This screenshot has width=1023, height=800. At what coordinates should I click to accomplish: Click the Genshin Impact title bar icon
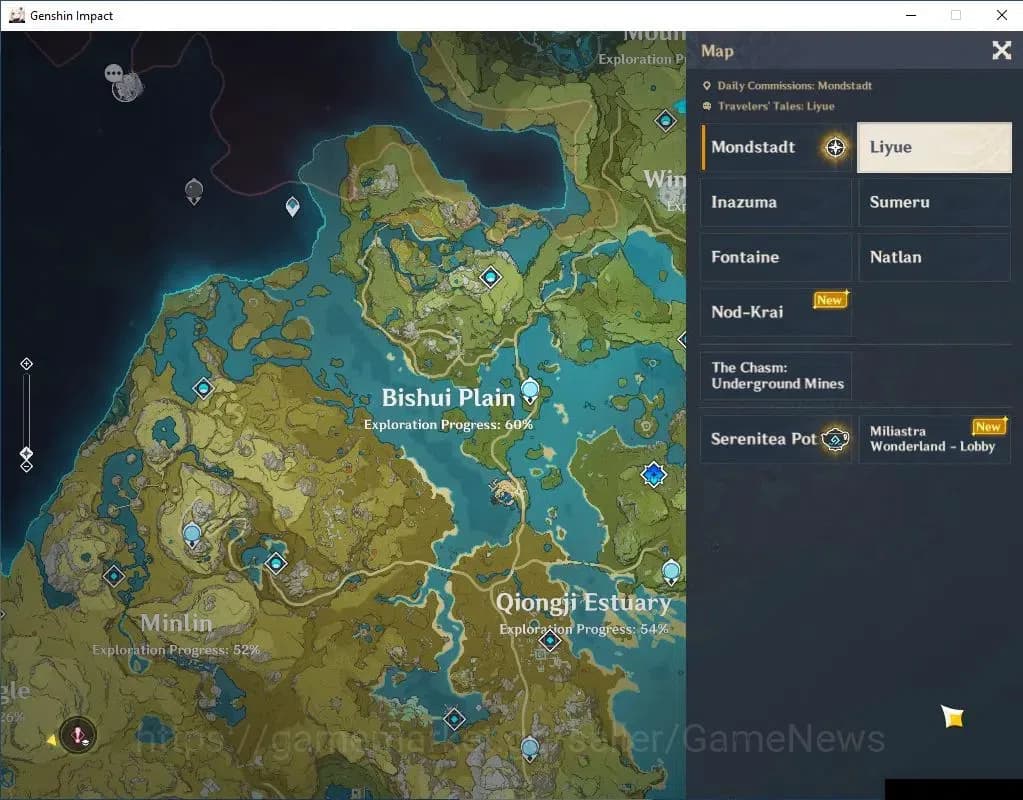[x=16, y=15]
